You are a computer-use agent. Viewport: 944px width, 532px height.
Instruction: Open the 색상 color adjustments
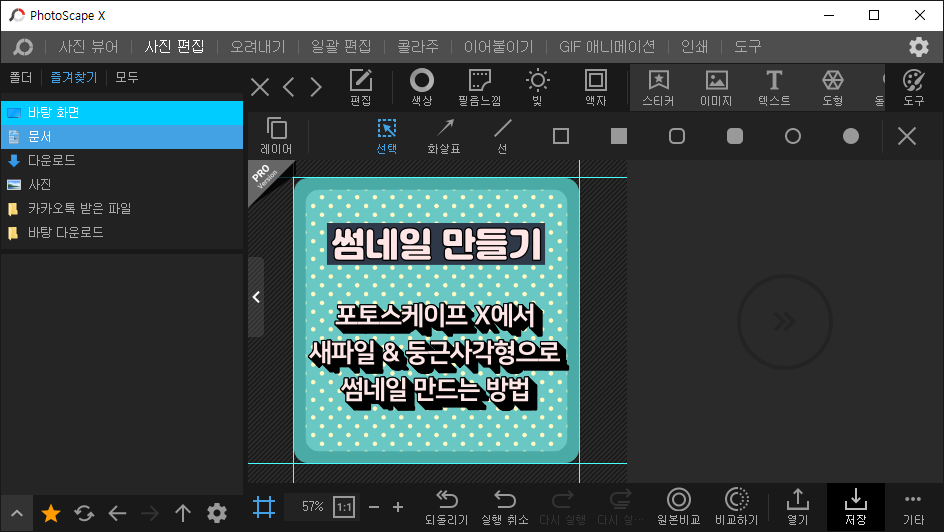point(421,87)
